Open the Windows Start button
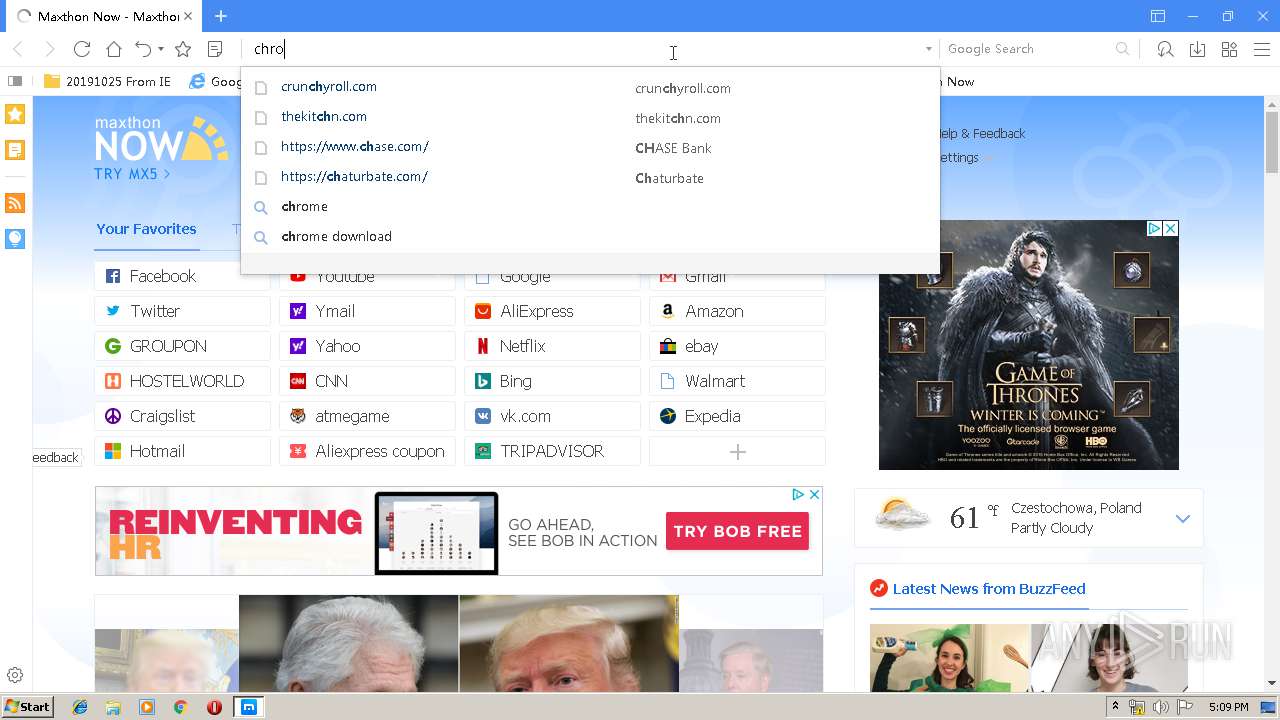 (x=28, y=707)
